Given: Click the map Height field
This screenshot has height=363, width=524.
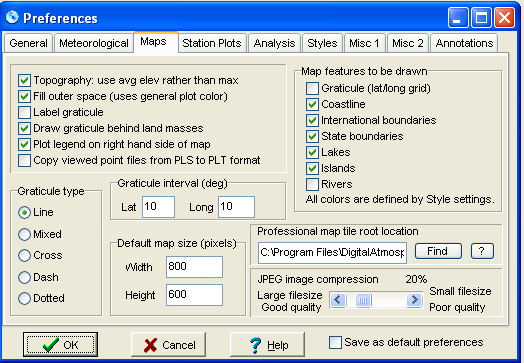Looking at the screenshot, I should 194,295.
